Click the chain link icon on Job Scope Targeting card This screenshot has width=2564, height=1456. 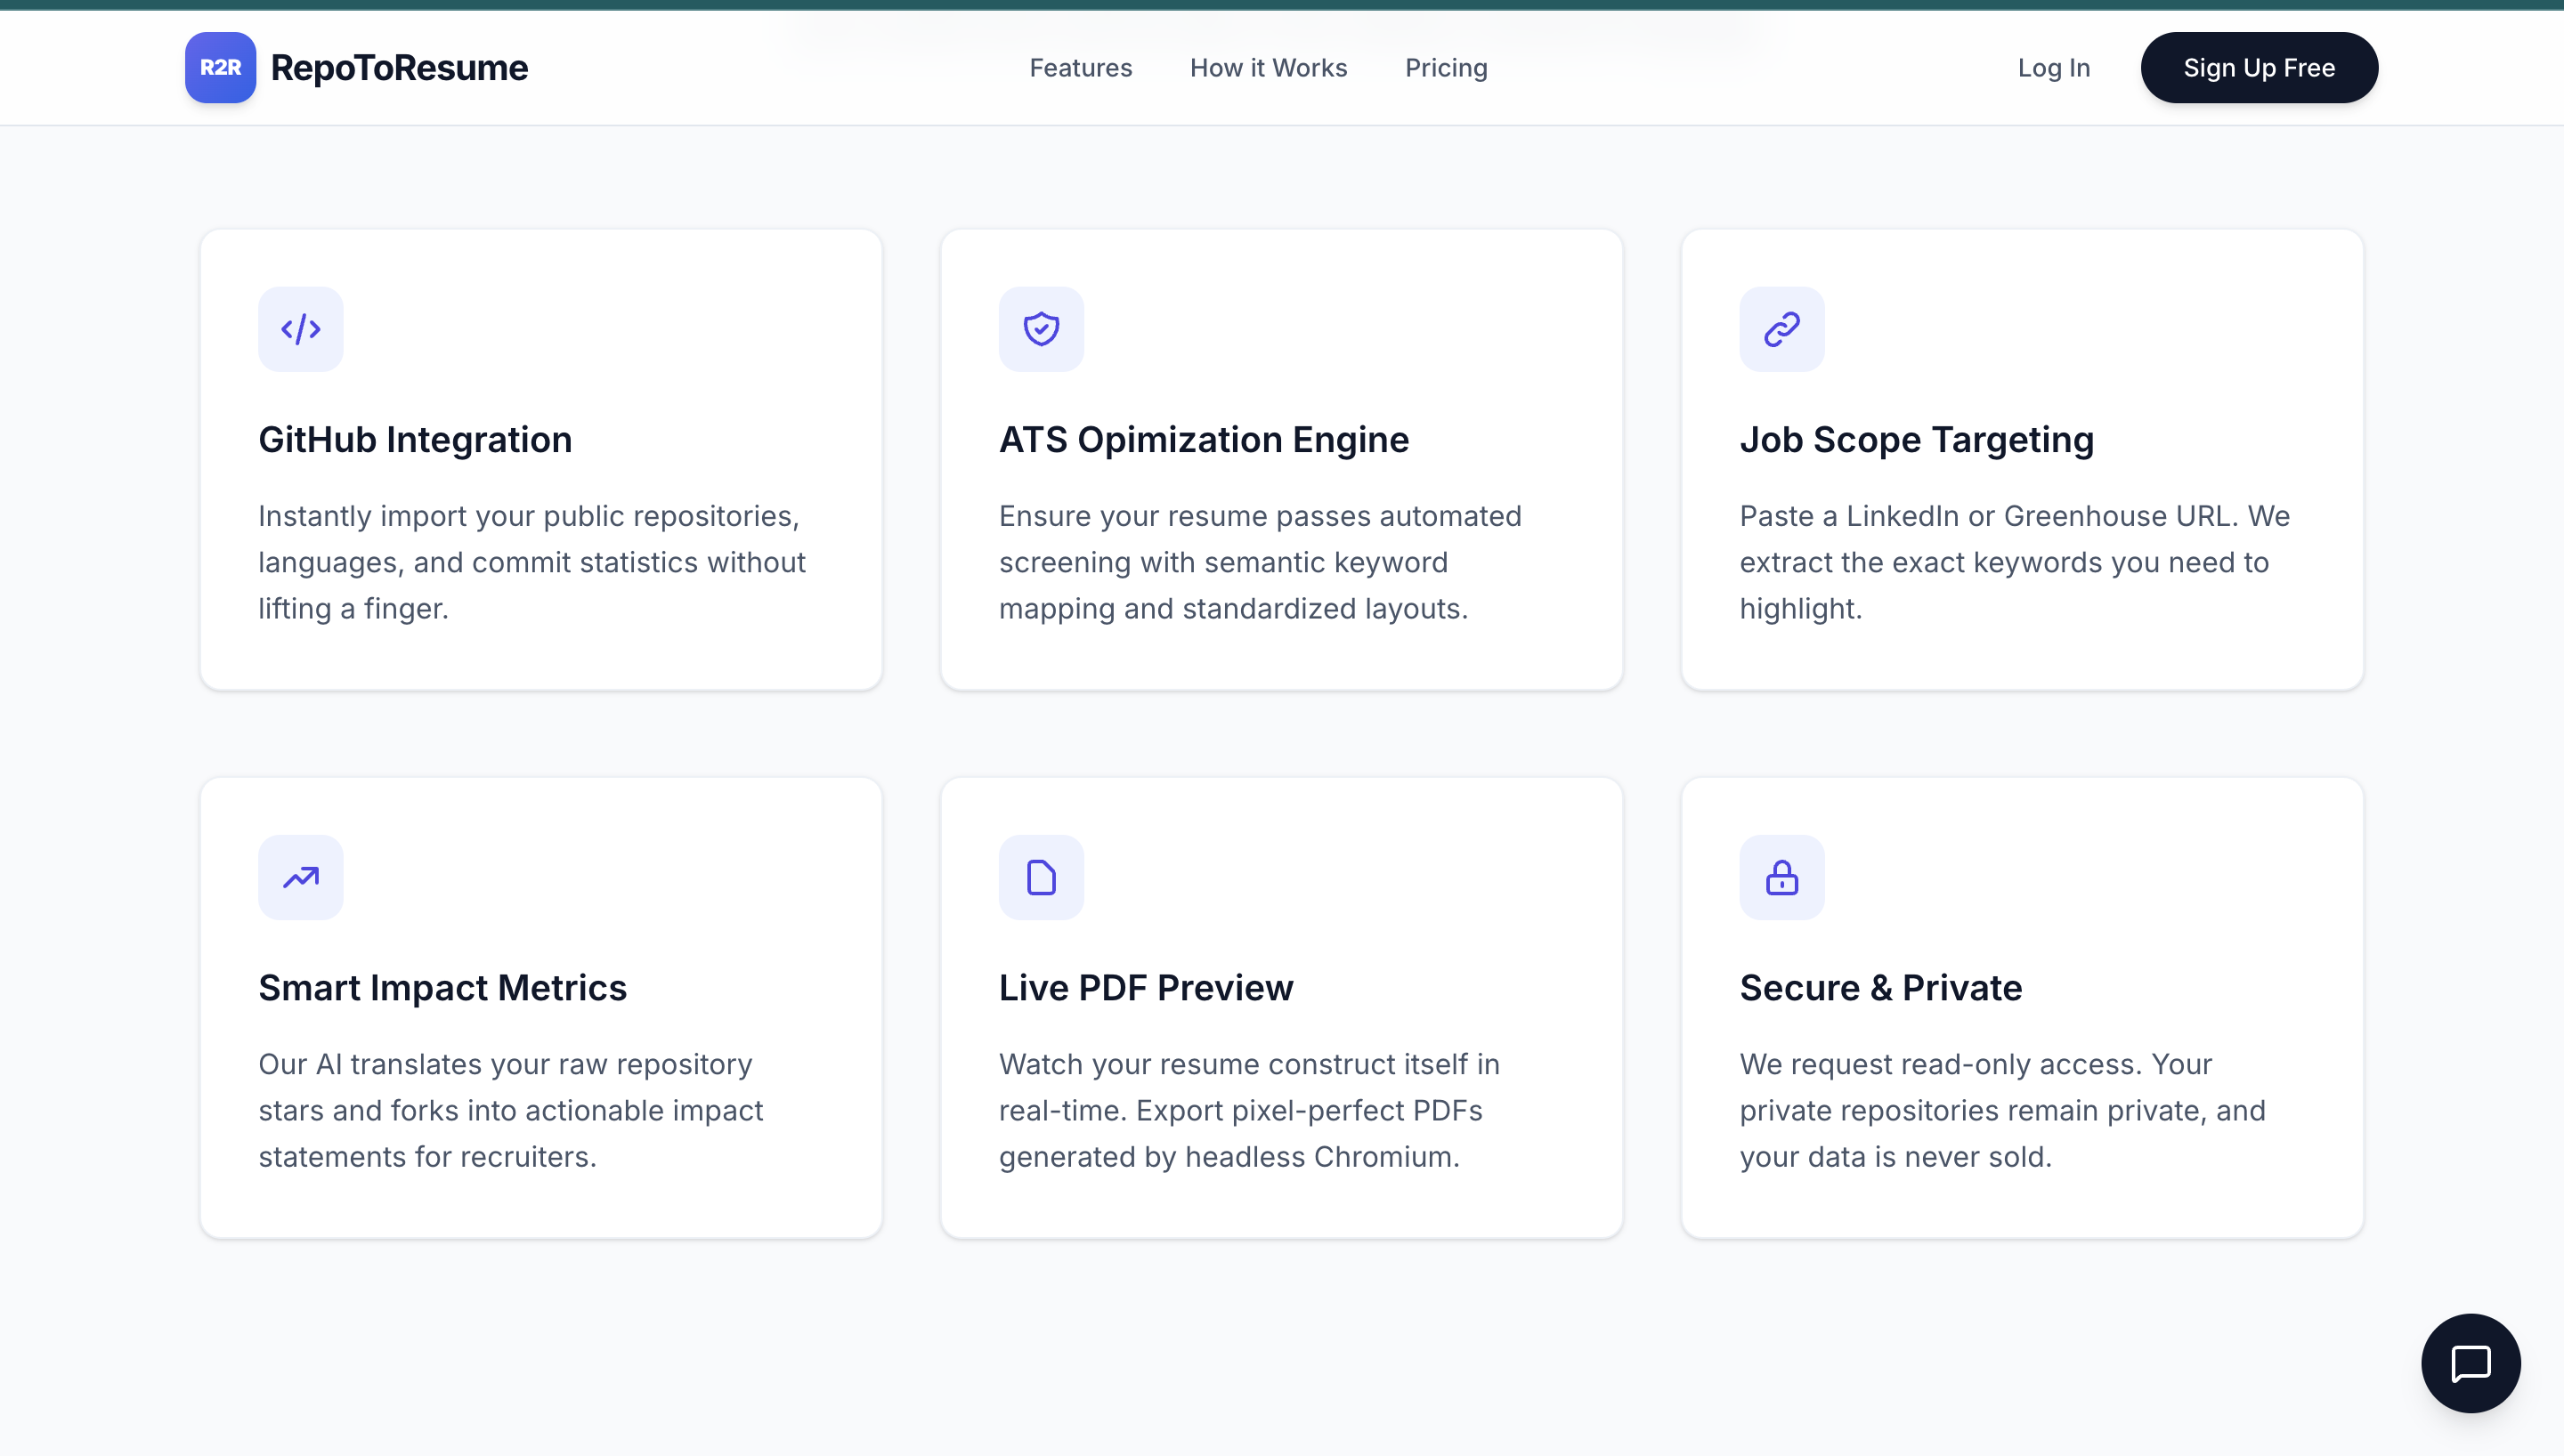click(x=1782, y=329)
